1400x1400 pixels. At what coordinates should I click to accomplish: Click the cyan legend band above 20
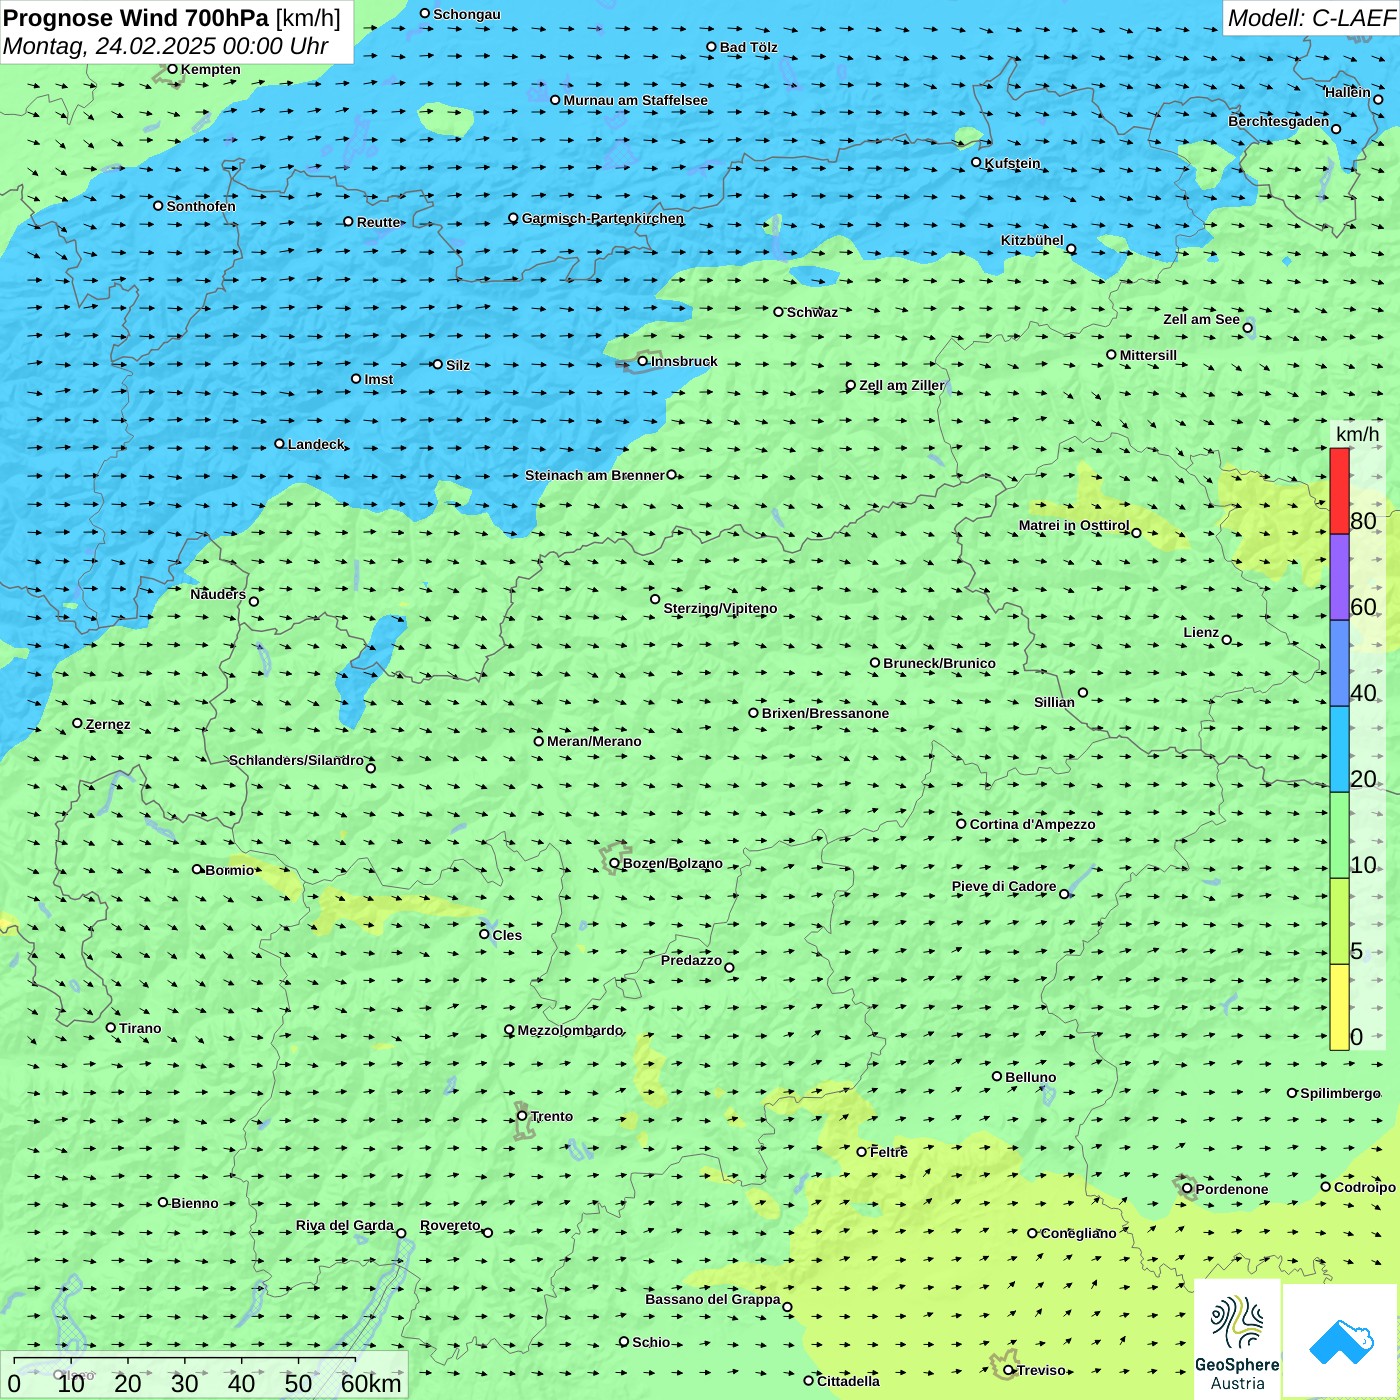click(x=1339, y=749)
